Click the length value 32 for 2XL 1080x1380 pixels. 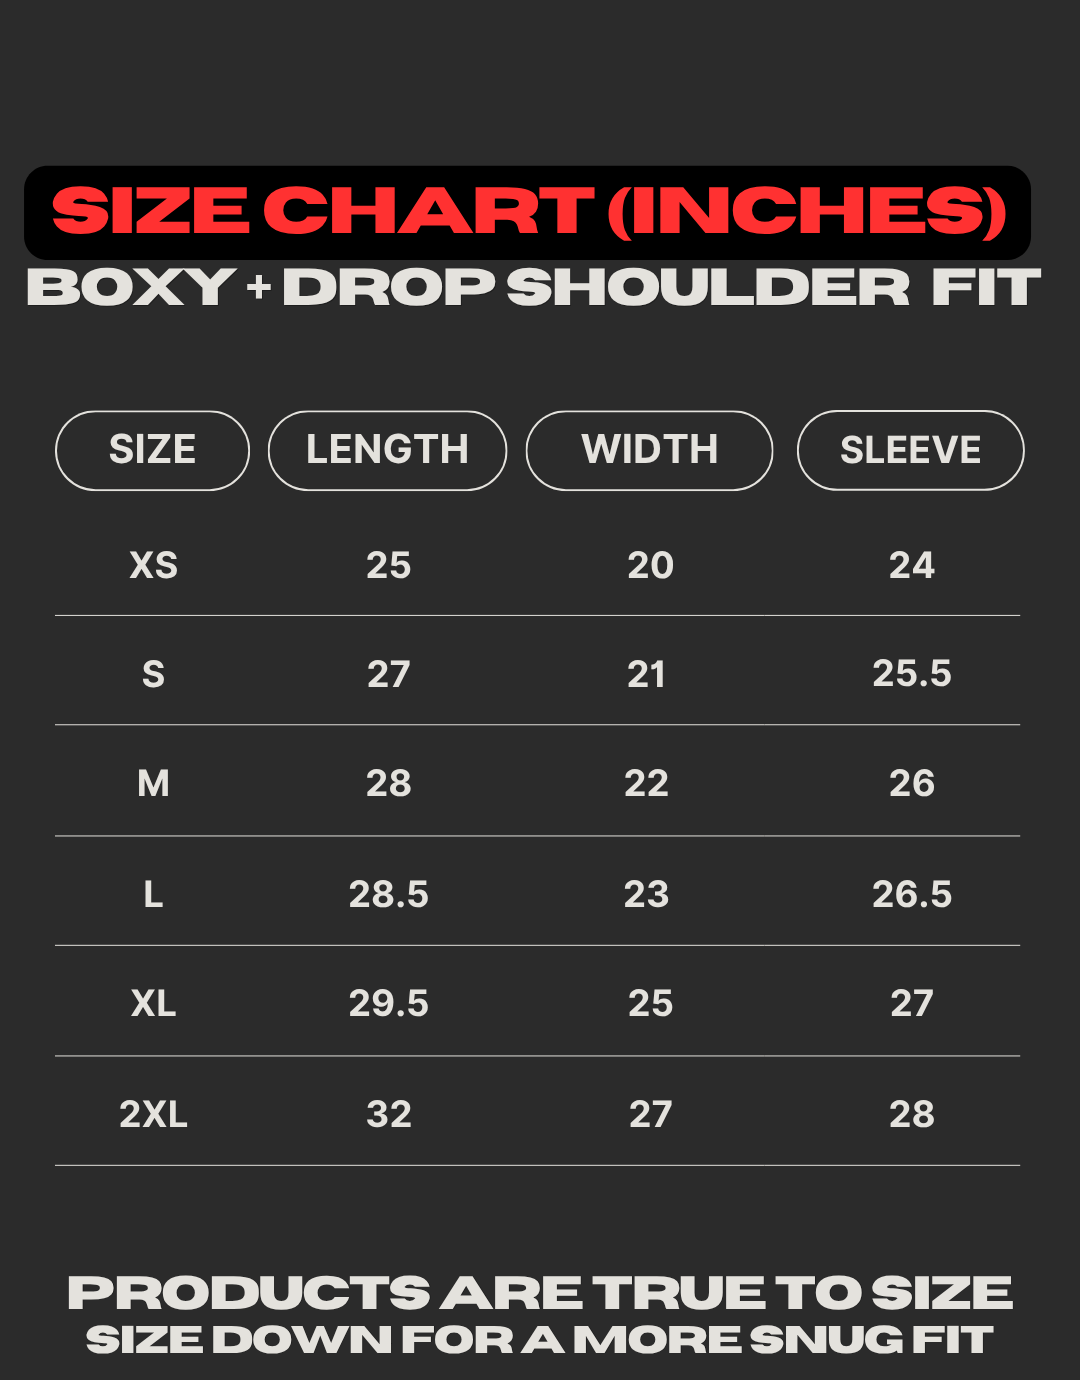pyautogui.click(x=388, y=1114)
